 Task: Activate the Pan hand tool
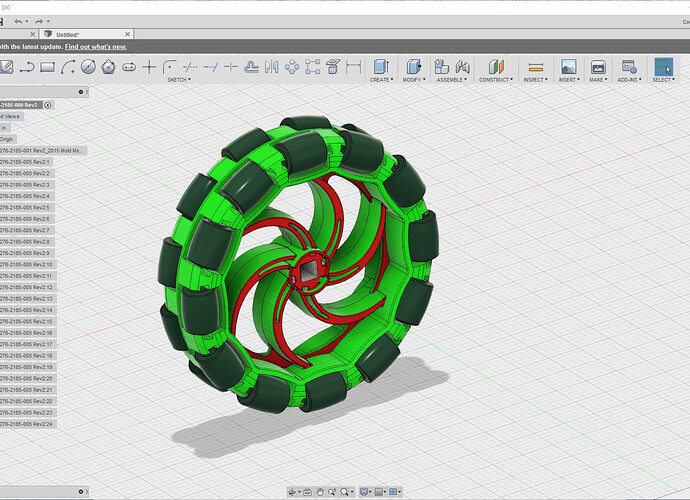pyautogui.click(x=320, y=492)
